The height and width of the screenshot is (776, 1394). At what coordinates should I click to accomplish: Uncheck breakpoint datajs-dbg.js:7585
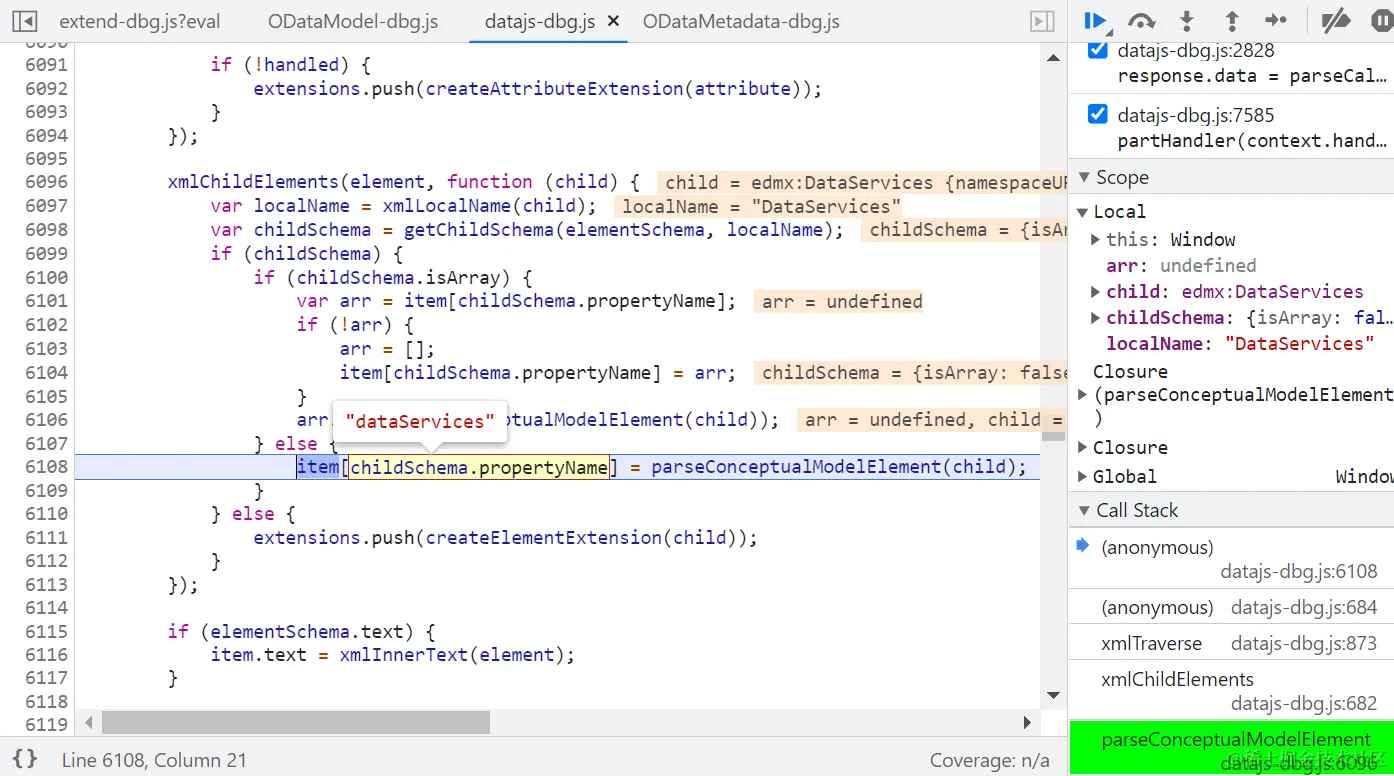click(1098, 114)
